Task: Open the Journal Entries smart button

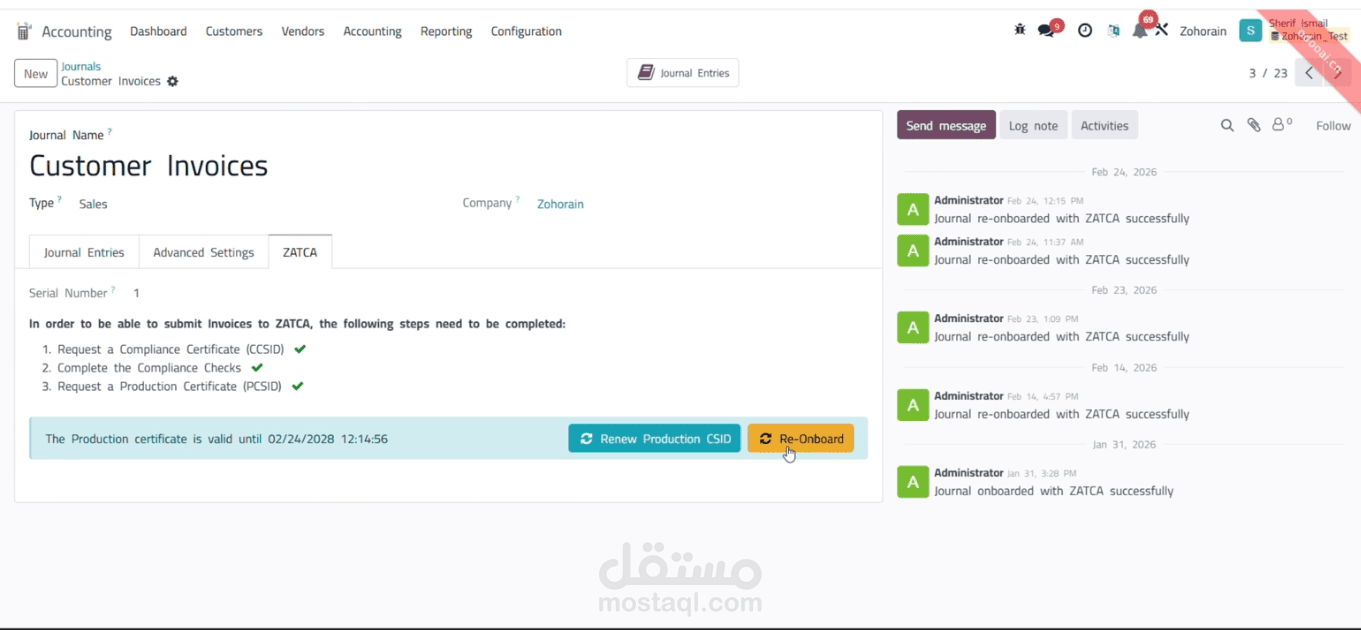Action: pyautogui.click(x=683, y=73)
